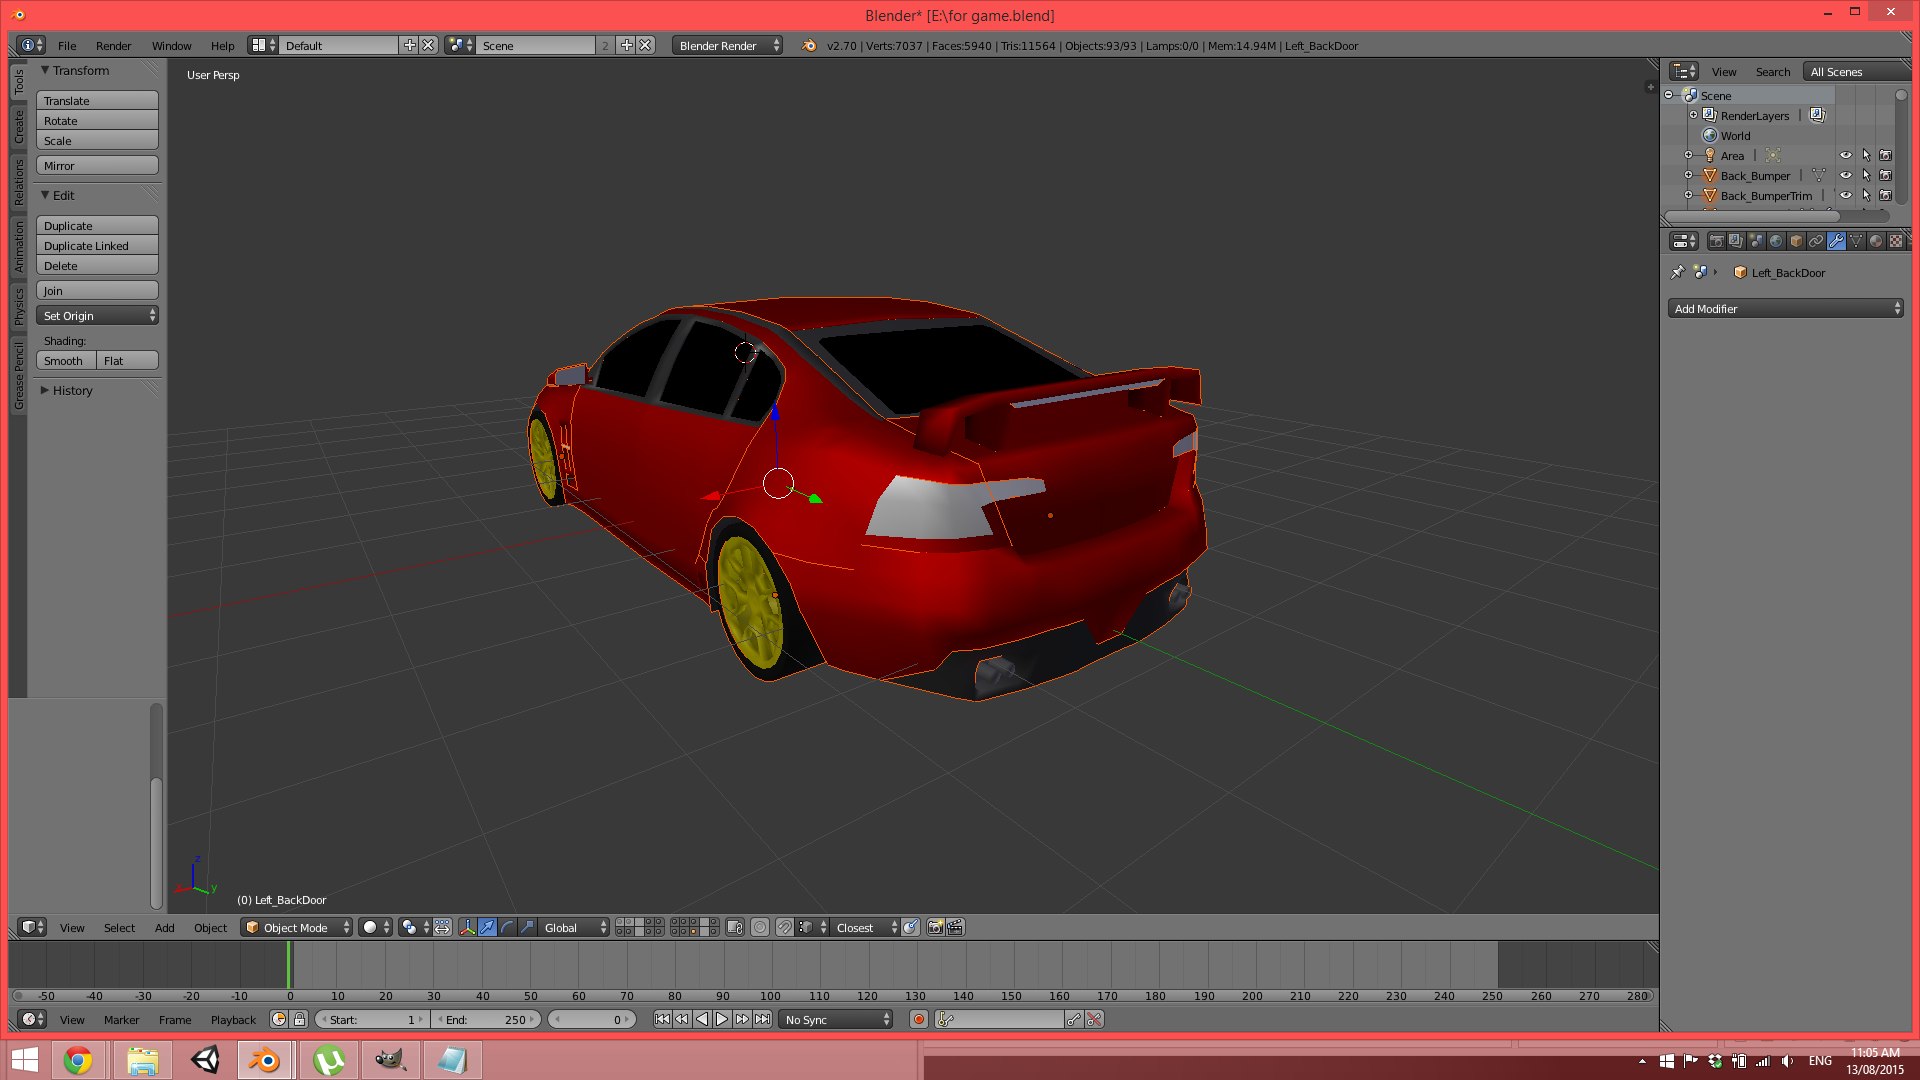This screenshot has width=1920, height=1080.
Task: Open the Set Origin dropdown
Action: pyautogui.click(x=97, y=316)
